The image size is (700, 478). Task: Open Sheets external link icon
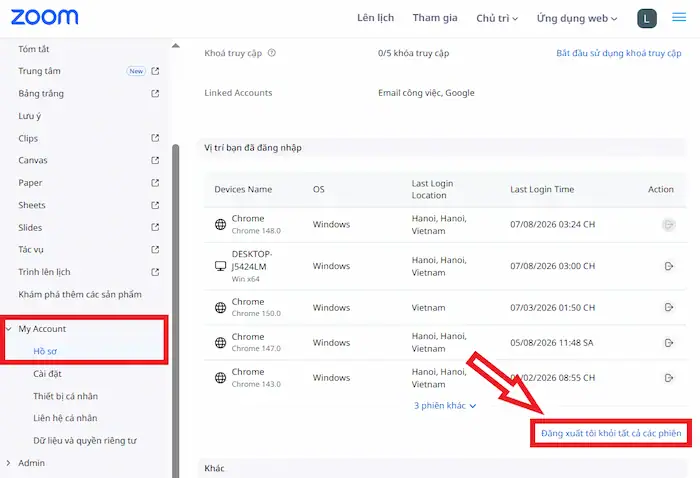point(155,205)
